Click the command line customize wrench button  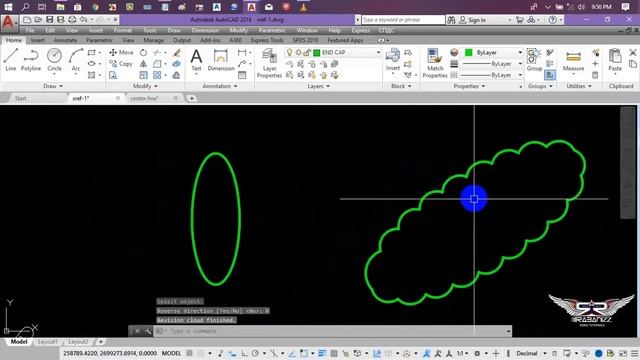pos(147,331)
